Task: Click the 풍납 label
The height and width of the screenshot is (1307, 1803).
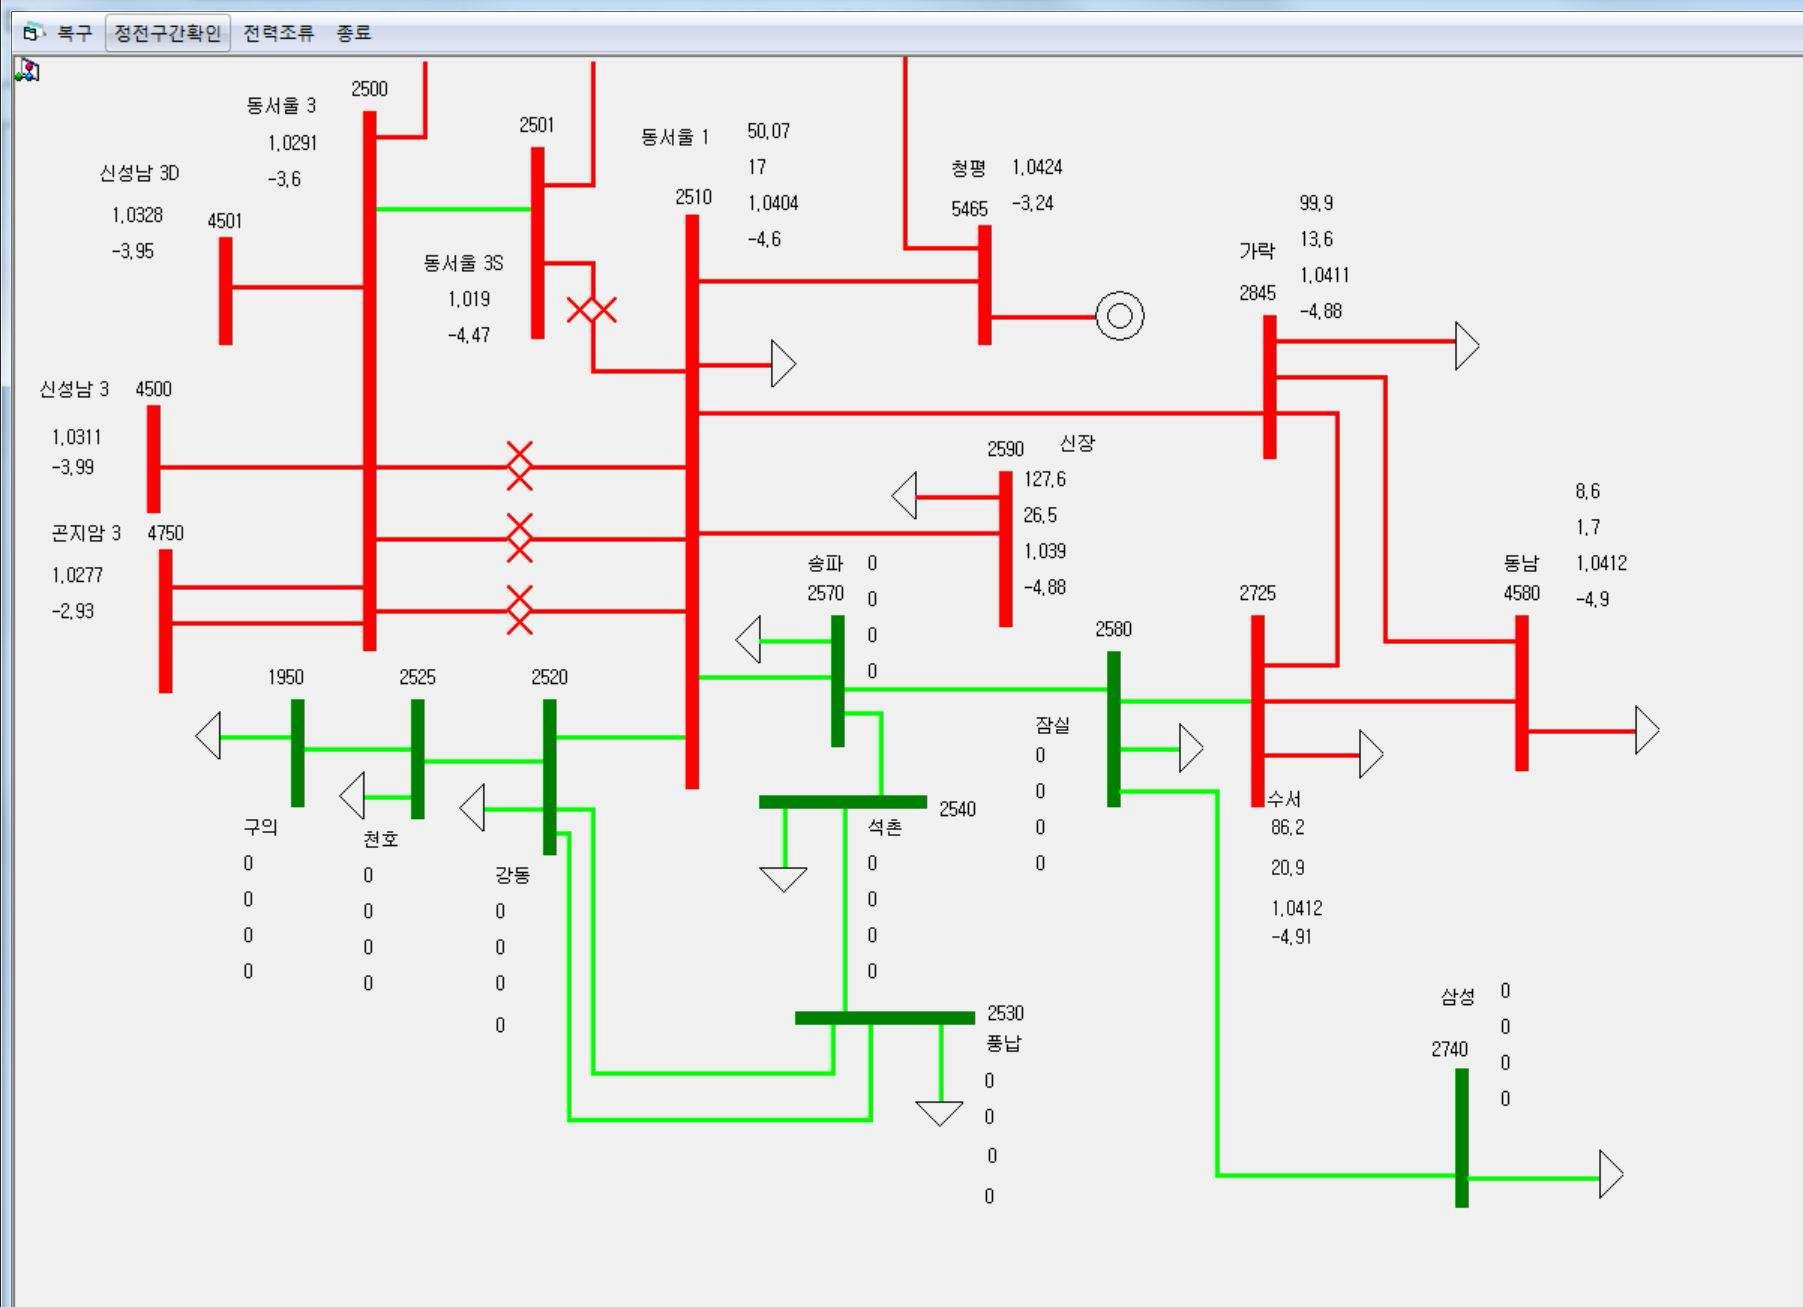Action: pos(1003,1043)
